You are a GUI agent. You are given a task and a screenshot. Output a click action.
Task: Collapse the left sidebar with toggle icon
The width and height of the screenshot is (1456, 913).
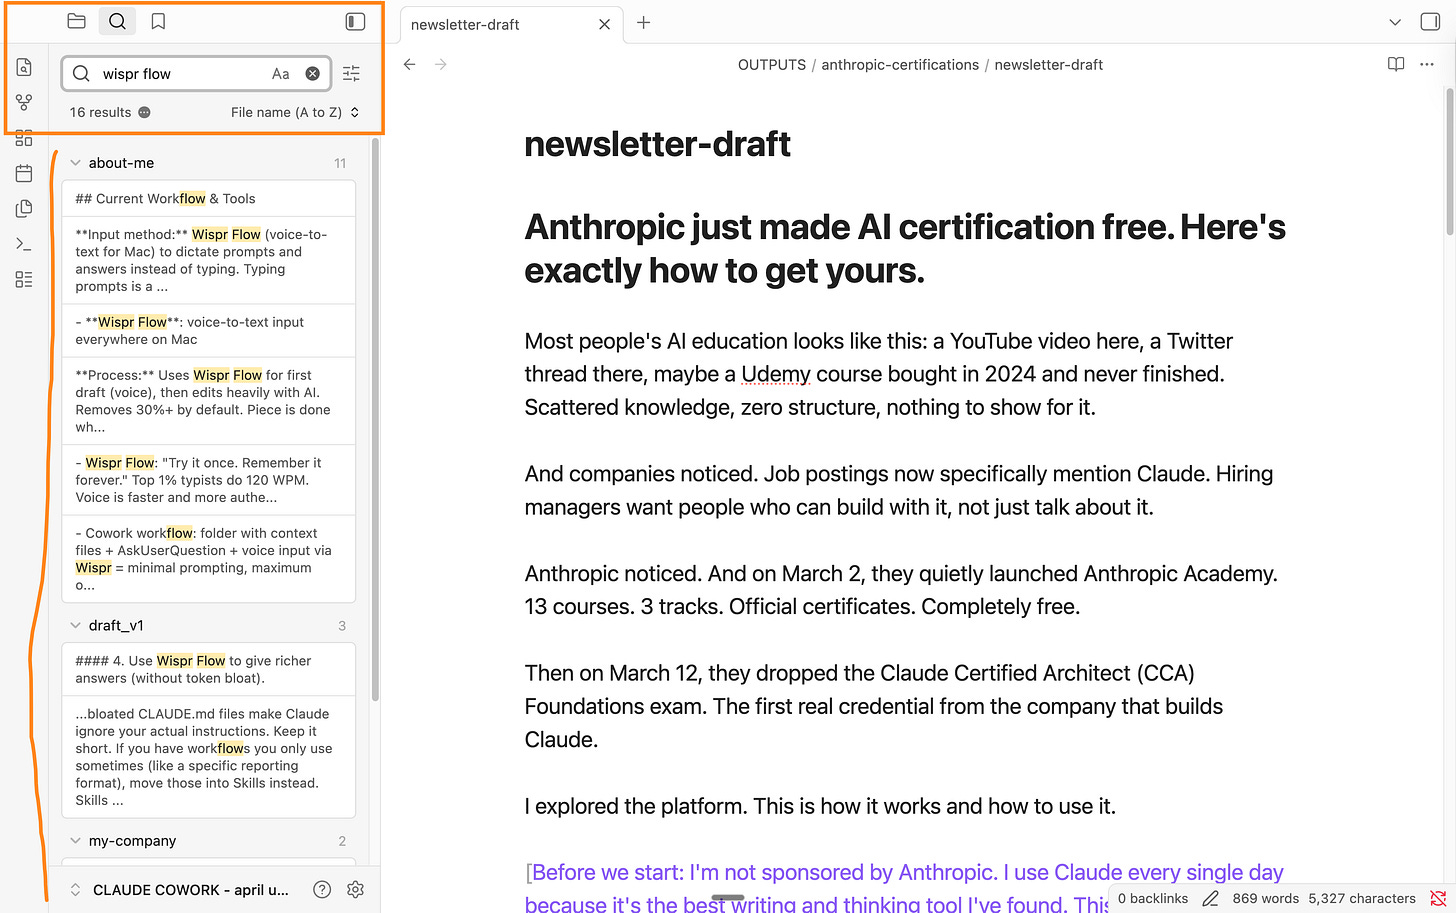[x=355, y=21]
